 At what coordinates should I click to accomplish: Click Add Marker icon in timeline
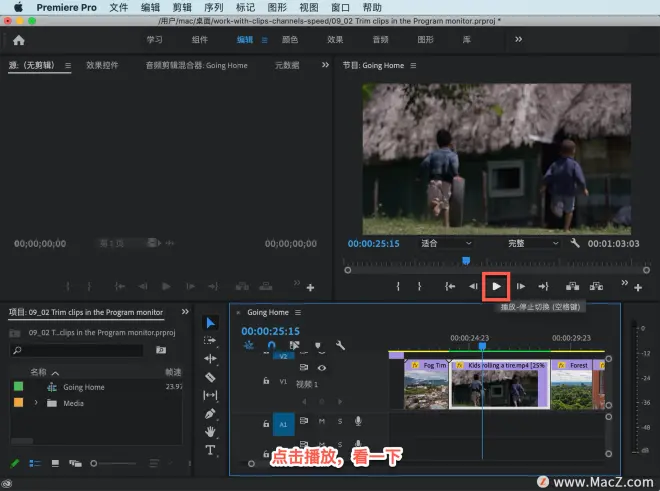coord(318,346)
